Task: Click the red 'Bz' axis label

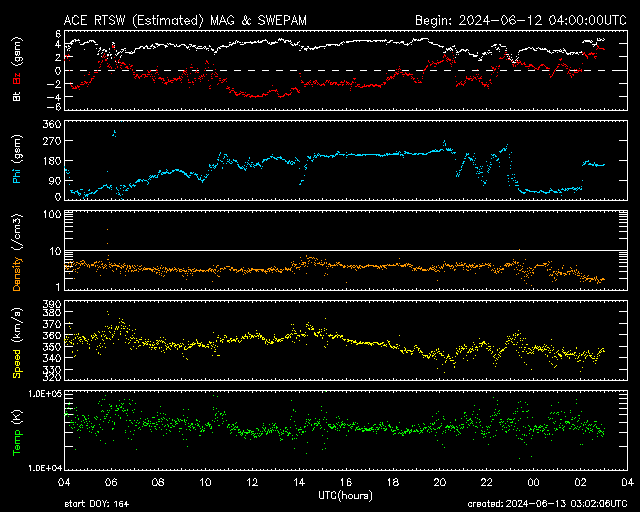Action: (17, 79)
